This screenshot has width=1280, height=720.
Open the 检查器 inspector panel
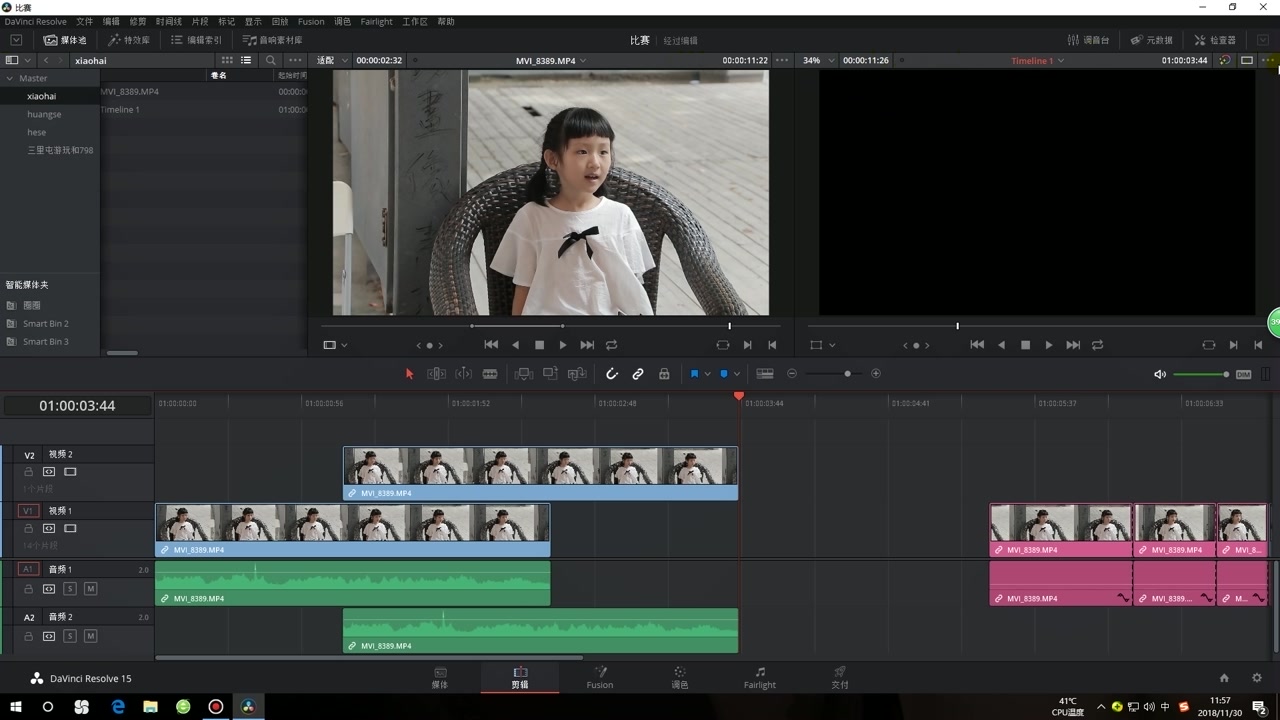click(1215, 40)
